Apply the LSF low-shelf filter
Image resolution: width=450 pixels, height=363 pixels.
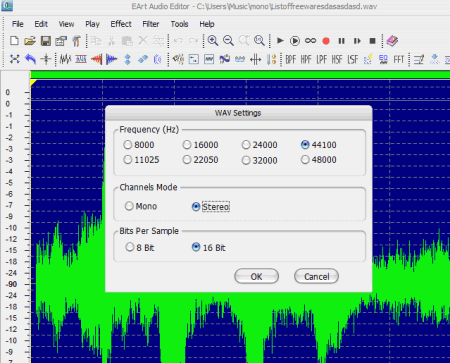[352, 60]
